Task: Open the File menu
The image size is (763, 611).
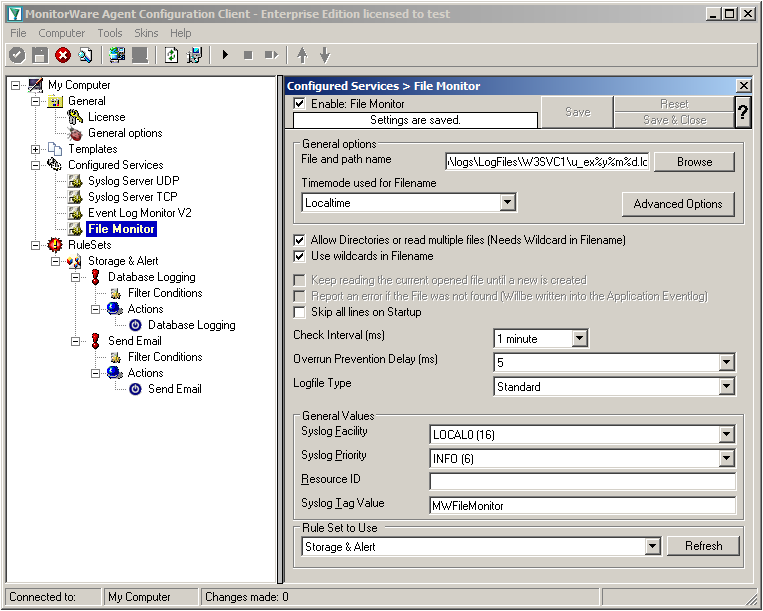Action: (18, 33)
